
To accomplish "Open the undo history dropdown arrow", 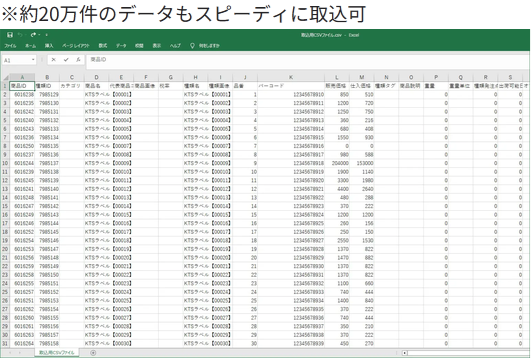I will [25, 35].
